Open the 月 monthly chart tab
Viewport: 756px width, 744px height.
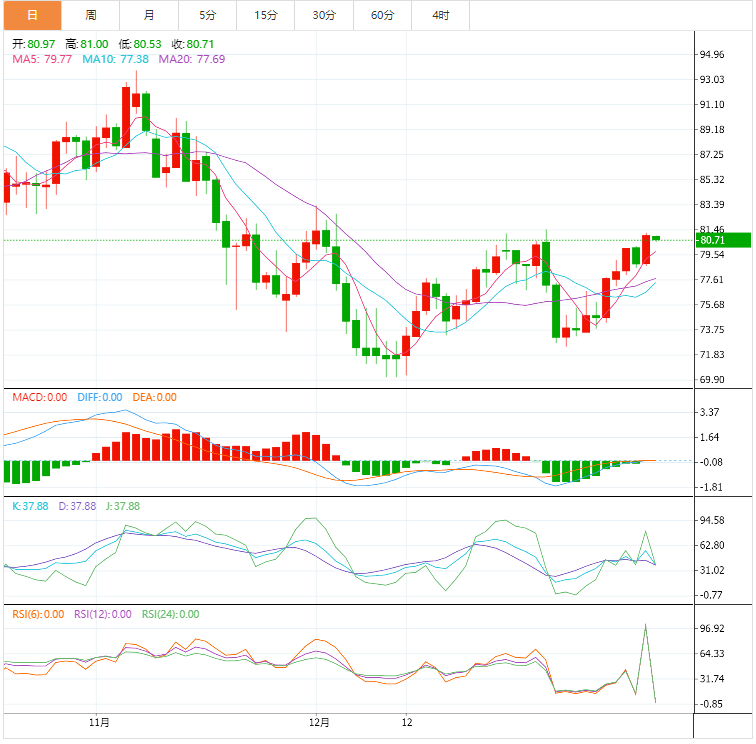coord(149,15)
